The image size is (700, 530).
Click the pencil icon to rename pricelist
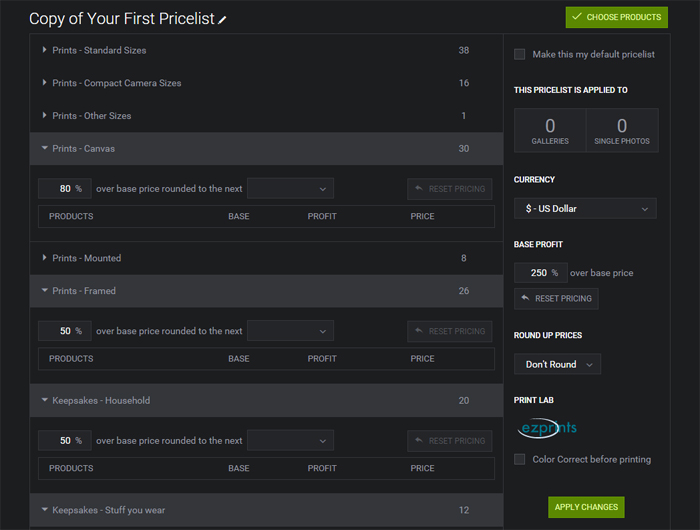[222, 20]
